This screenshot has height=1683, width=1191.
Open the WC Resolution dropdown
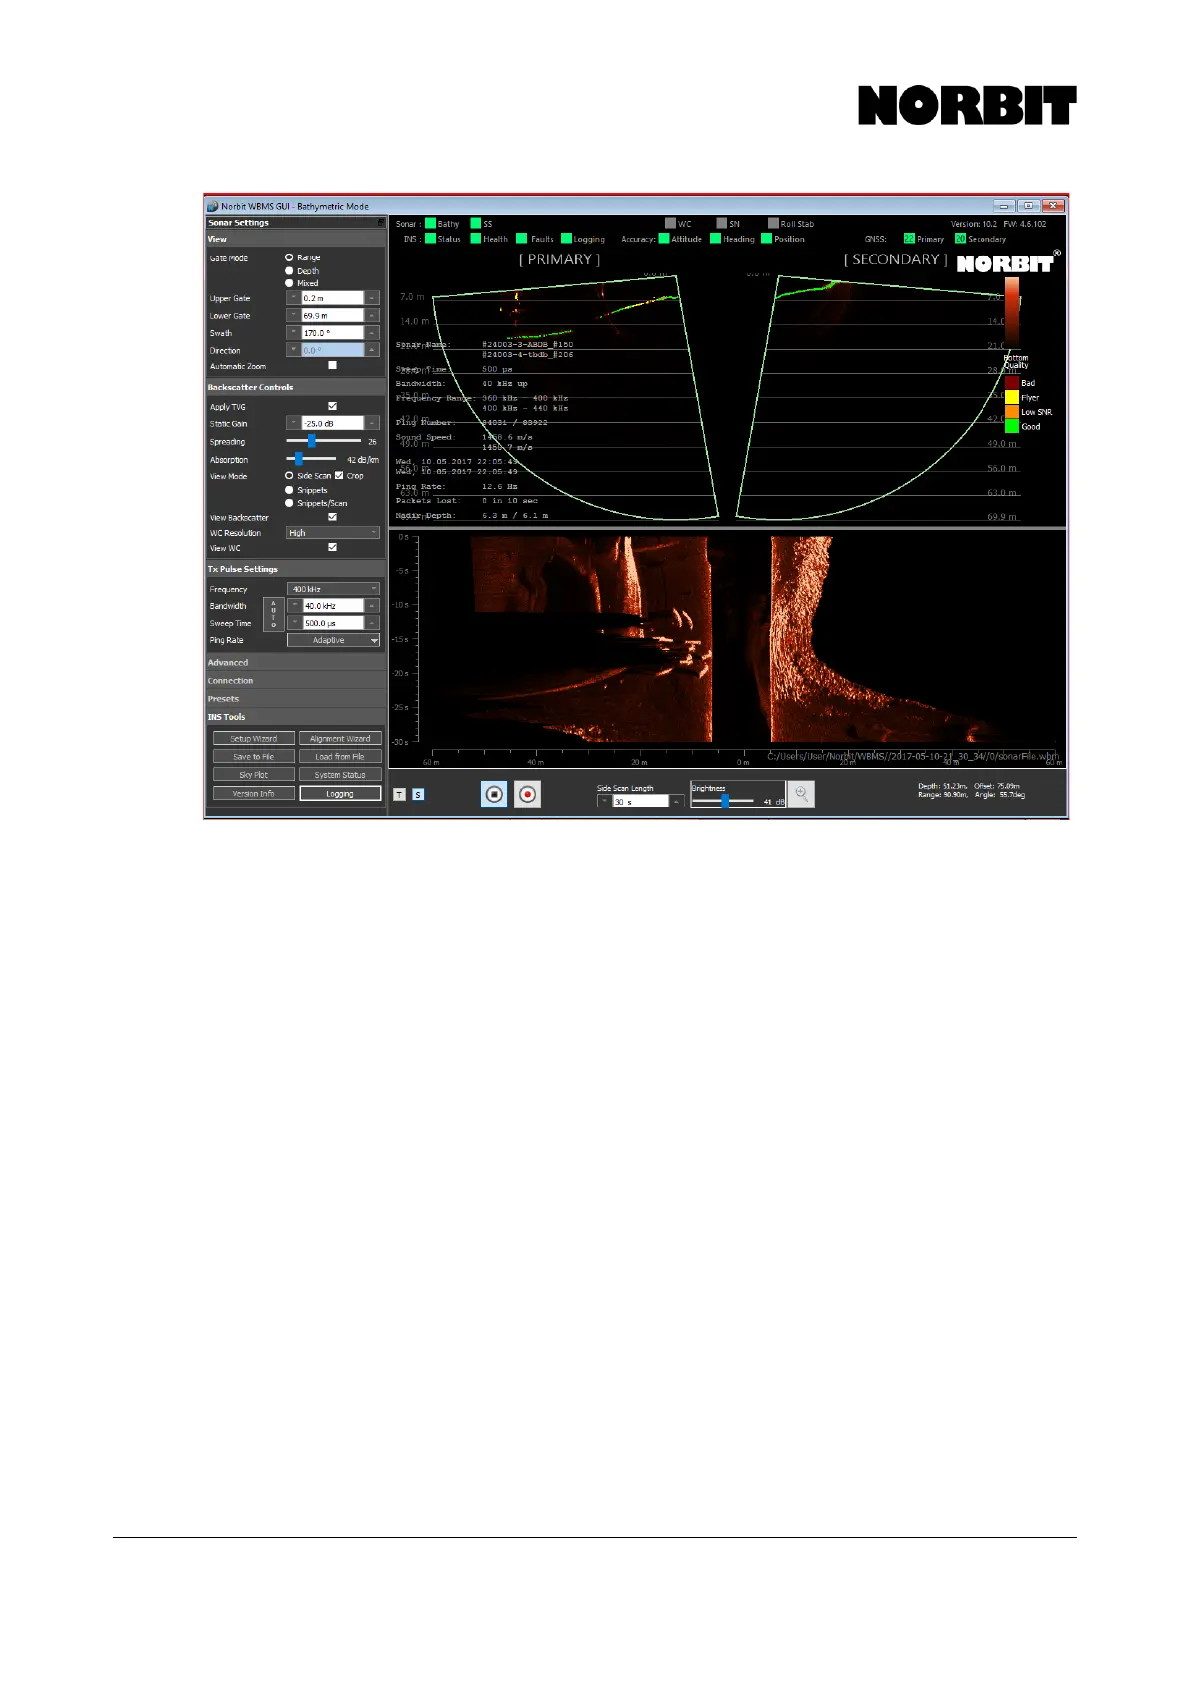pyautogui.click(x=333, y=533)
